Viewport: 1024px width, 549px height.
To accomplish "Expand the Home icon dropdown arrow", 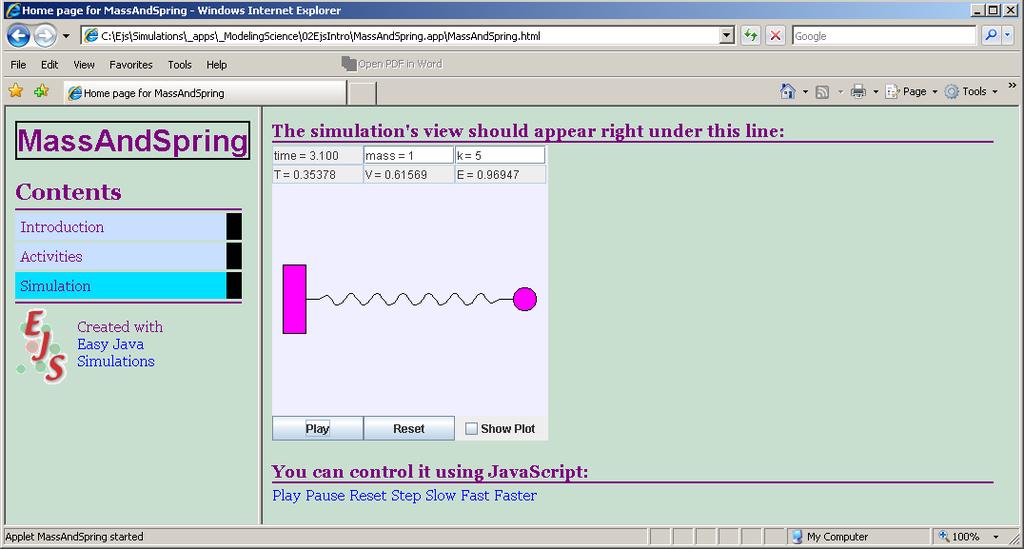I will [805, 92].
